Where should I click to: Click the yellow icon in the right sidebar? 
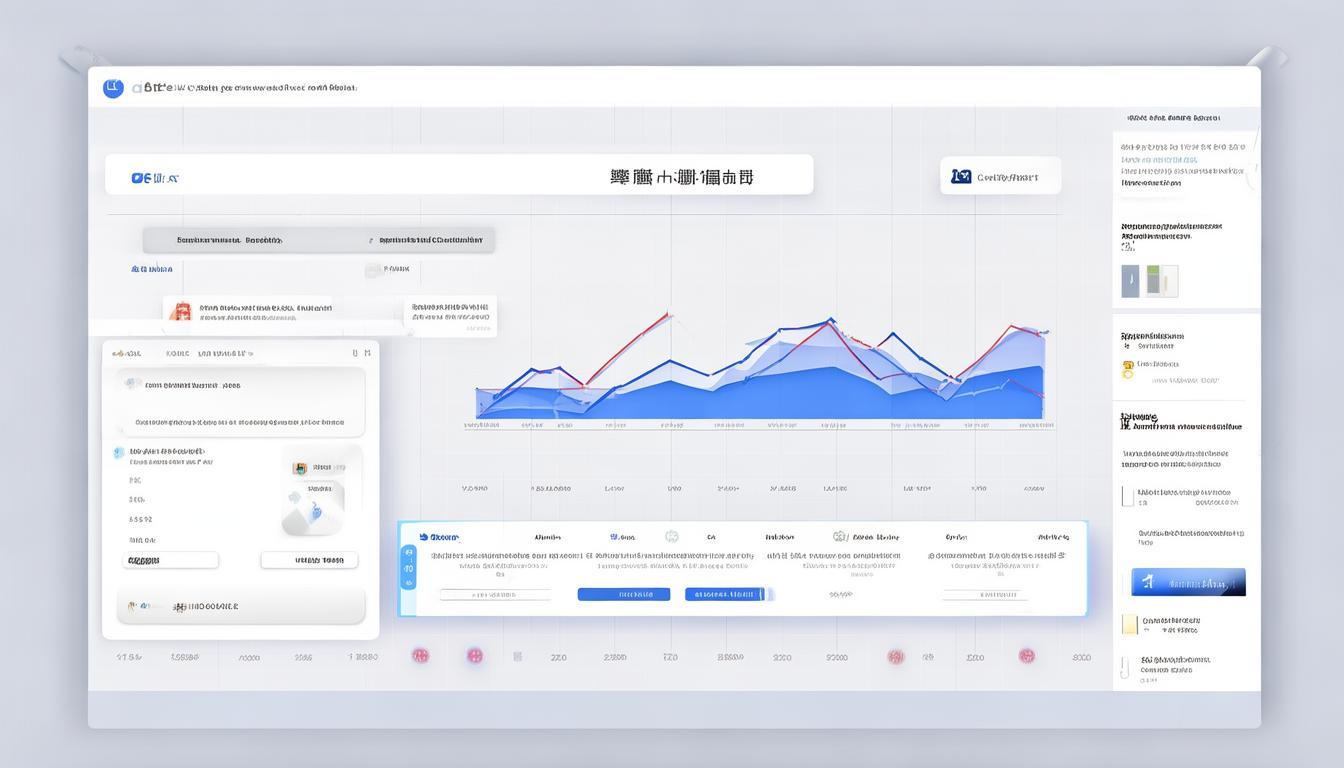click(x=1128, y=369)
